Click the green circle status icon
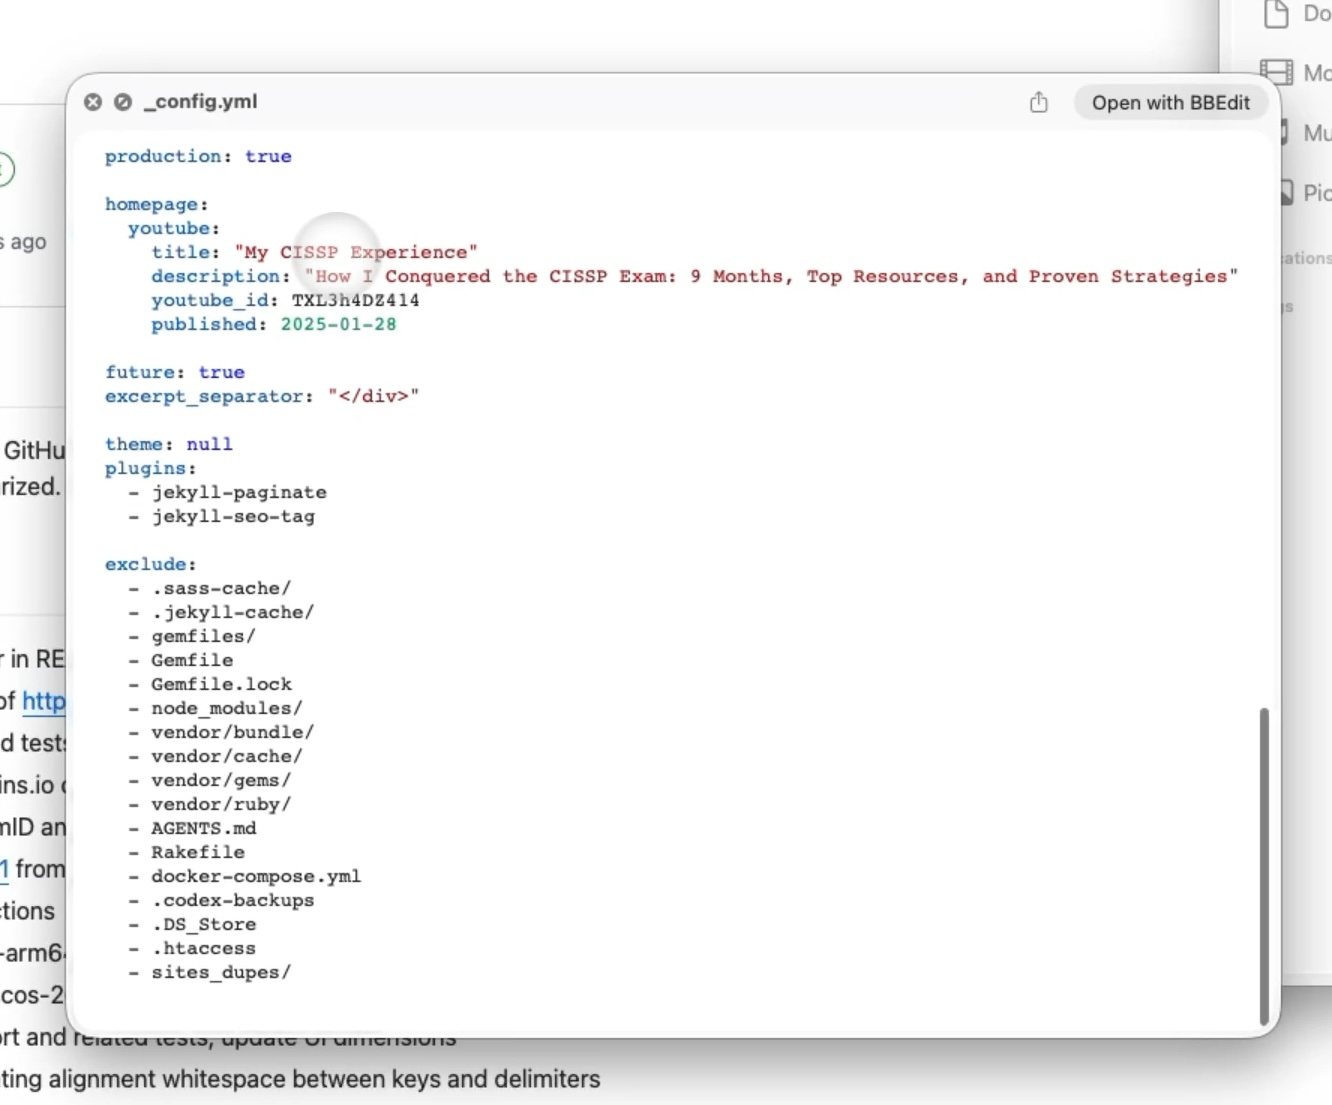Viewport: 1332px width, 1105px height. pyautogui.click(x=5, y=169)
